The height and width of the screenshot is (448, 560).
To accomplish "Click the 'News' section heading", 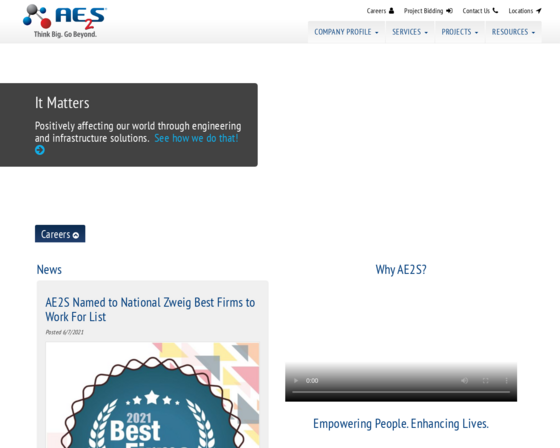I will pyautogui.click(x=49, y=270).
